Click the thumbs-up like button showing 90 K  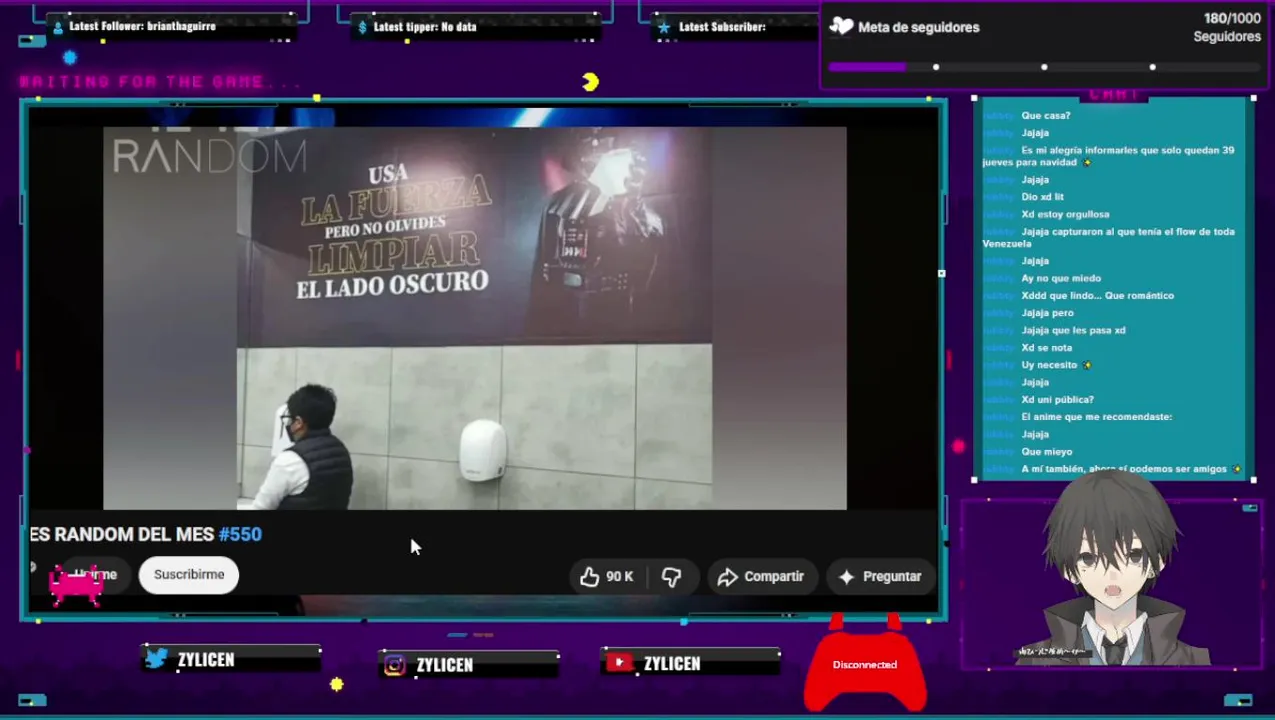point(606,576)
